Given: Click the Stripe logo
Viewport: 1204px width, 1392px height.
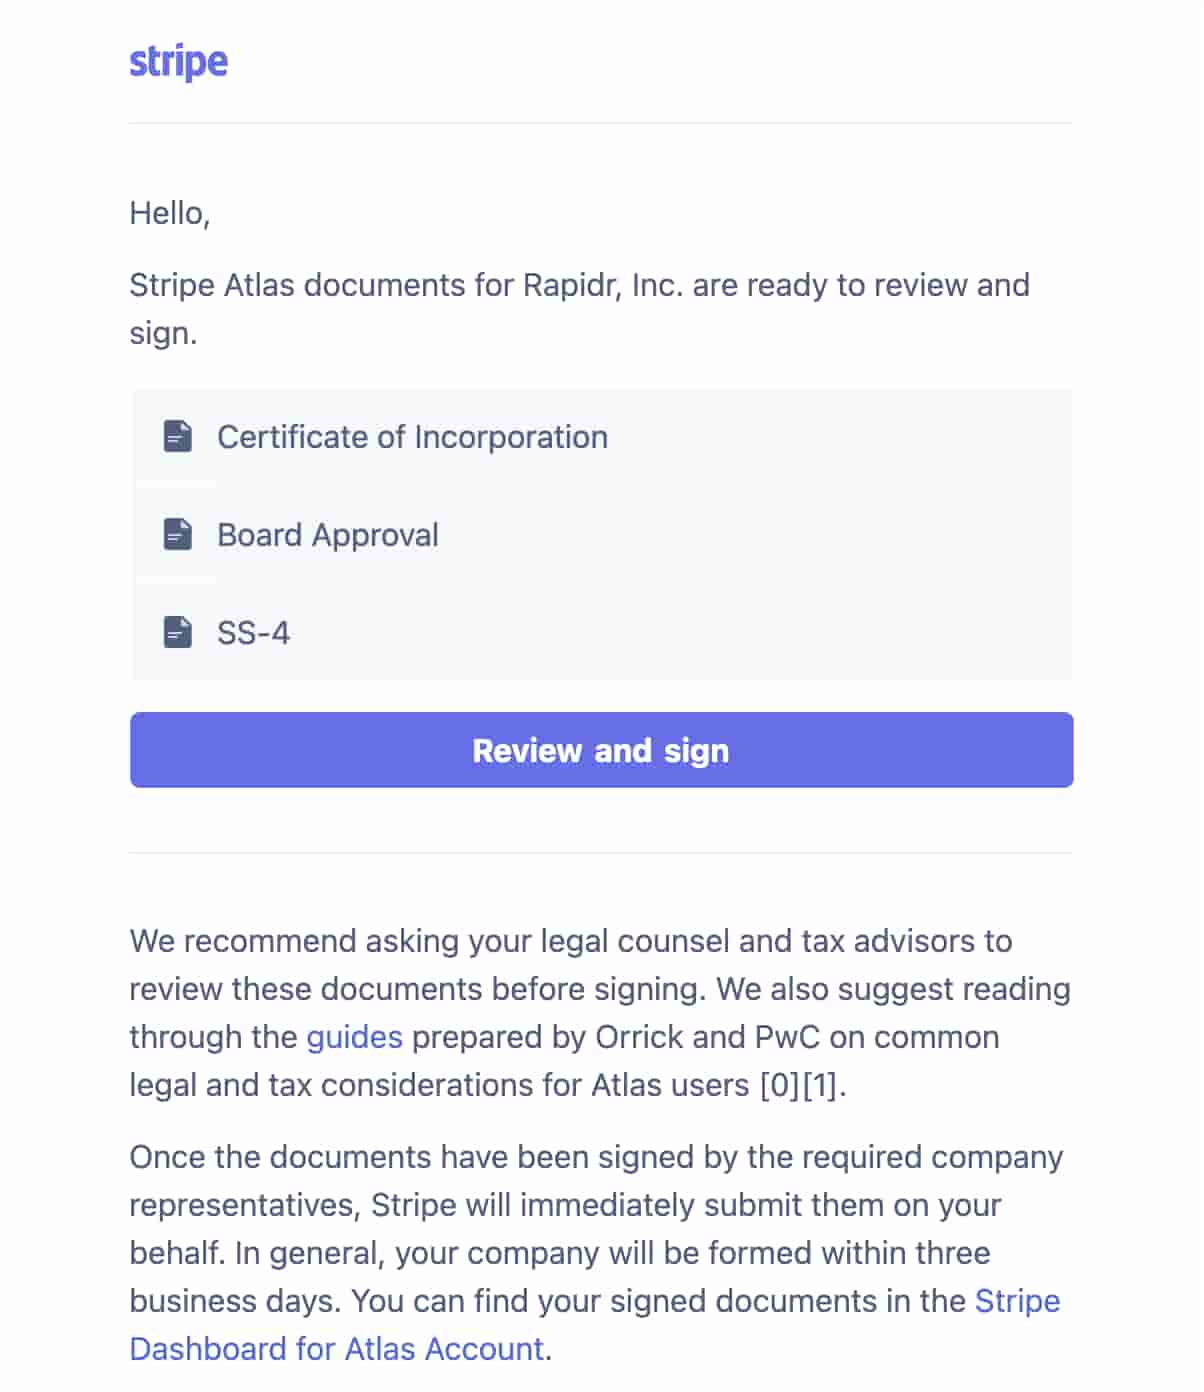Looking at the screenshot, I should (178, 61).
